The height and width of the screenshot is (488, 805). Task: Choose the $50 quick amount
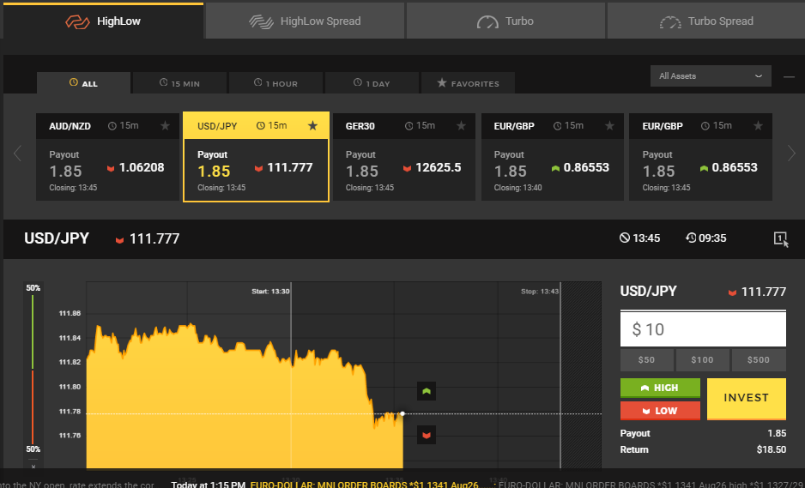click(647, 360)
